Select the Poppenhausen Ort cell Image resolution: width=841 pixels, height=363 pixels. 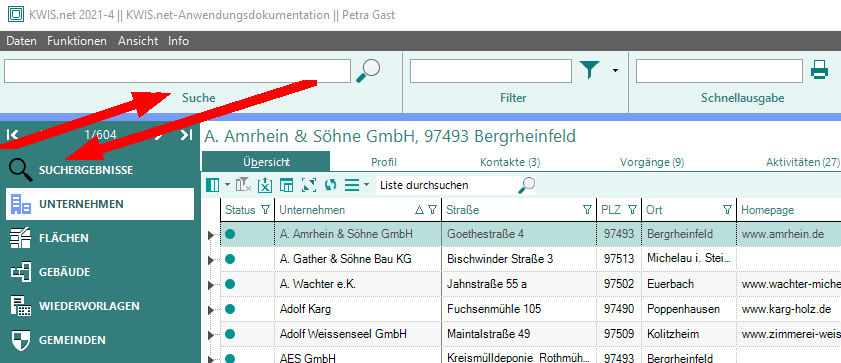[x=689, y=309]
